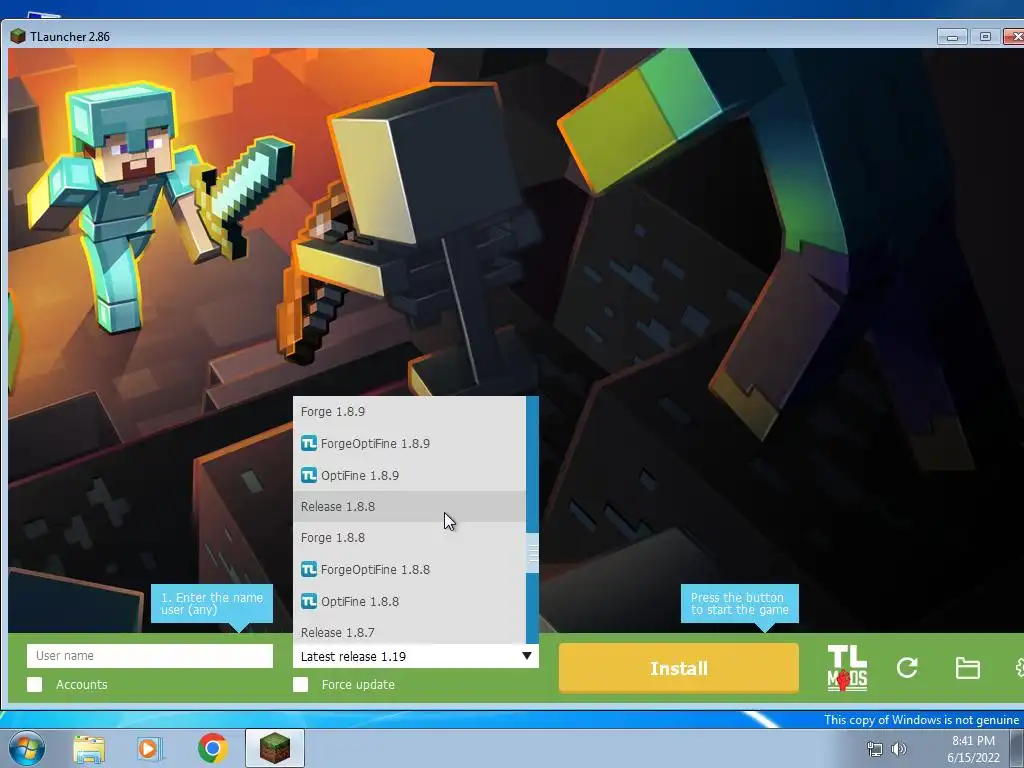Pick ForgeOptiFine 1.8.9 version
Image resolution: width=1024 pixels, height=768 pixels.
coord(409,443)
